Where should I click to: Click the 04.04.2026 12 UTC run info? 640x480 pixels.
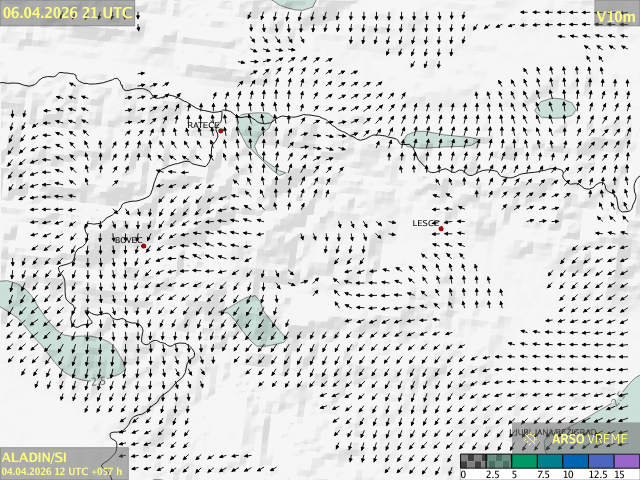(62, 471)
